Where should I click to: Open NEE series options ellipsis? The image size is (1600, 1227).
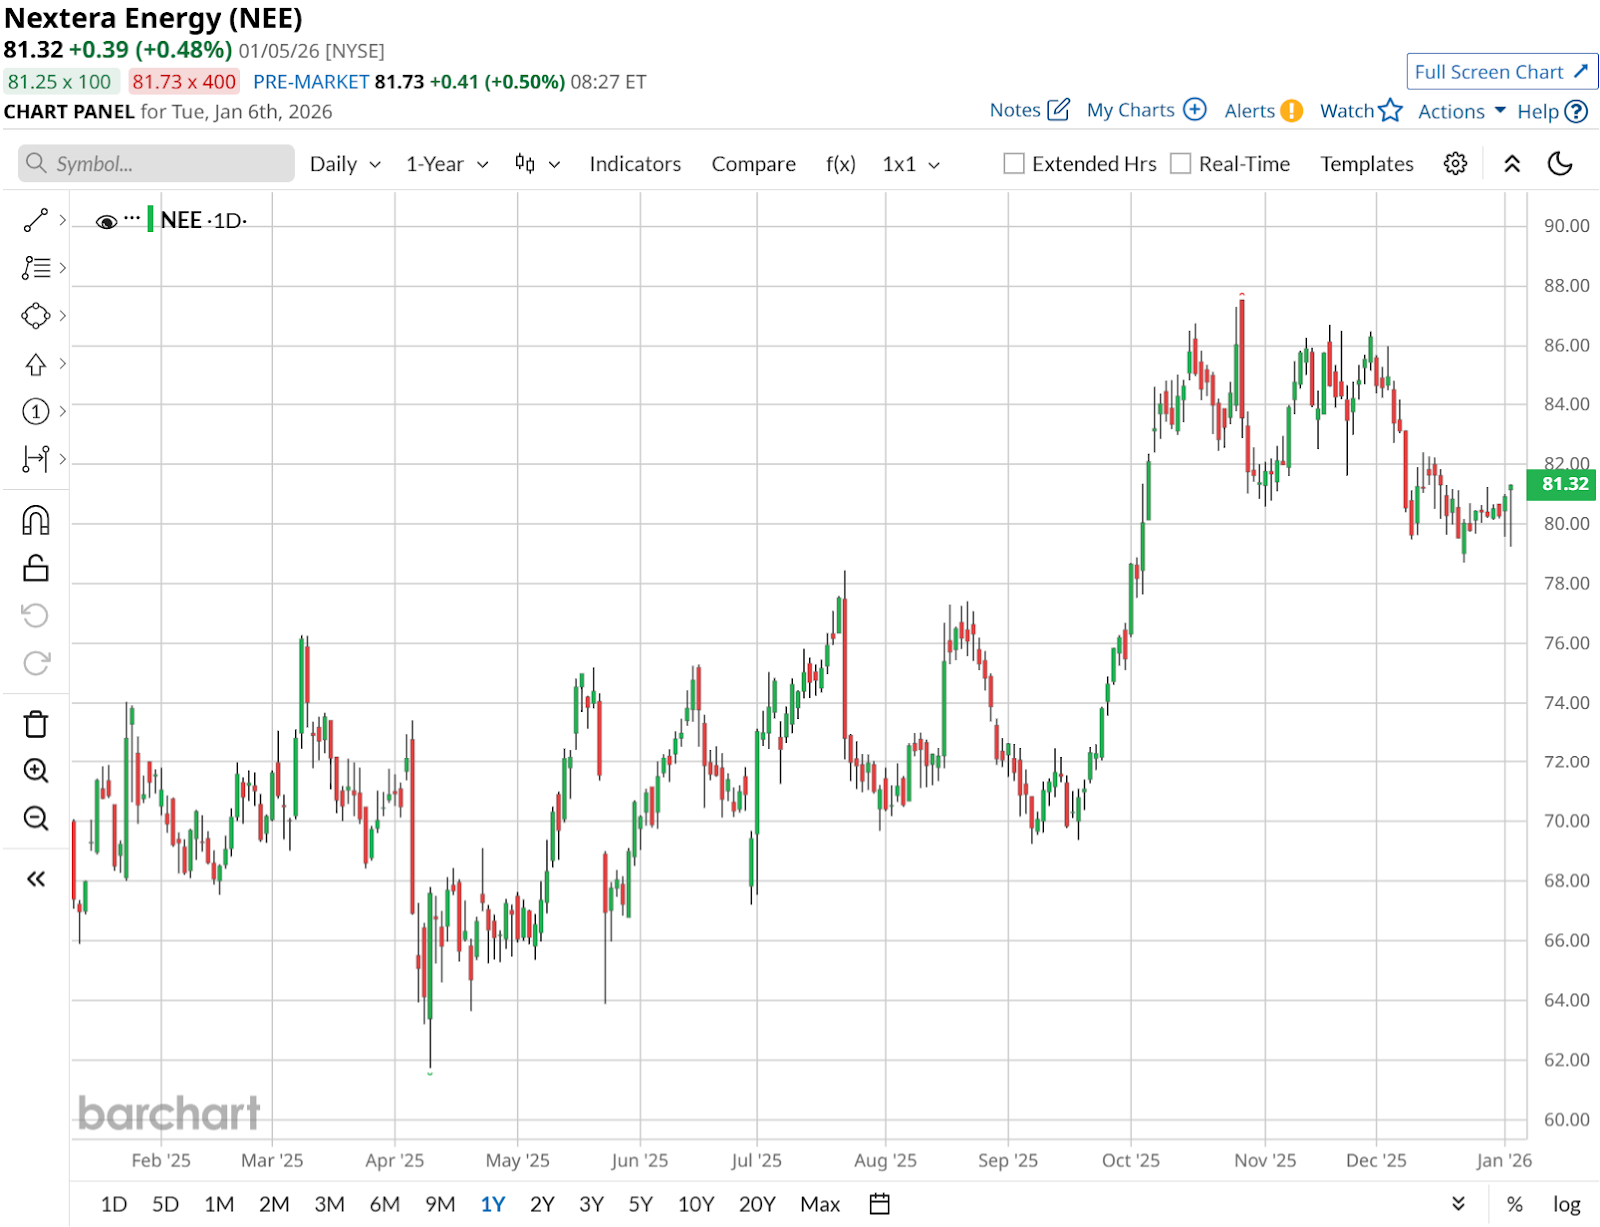click(132, 218)
